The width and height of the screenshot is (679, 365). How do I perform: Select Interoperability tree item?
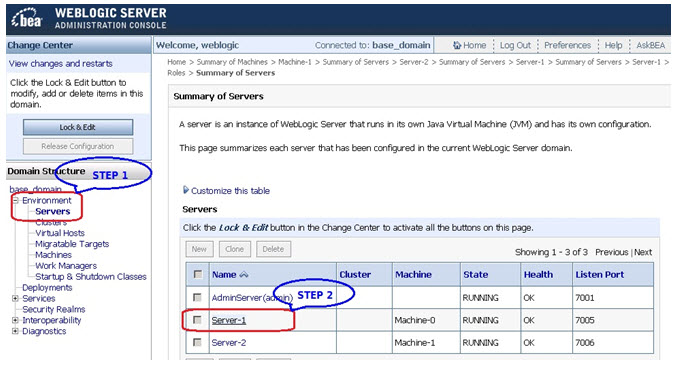(x=52, y=320)
